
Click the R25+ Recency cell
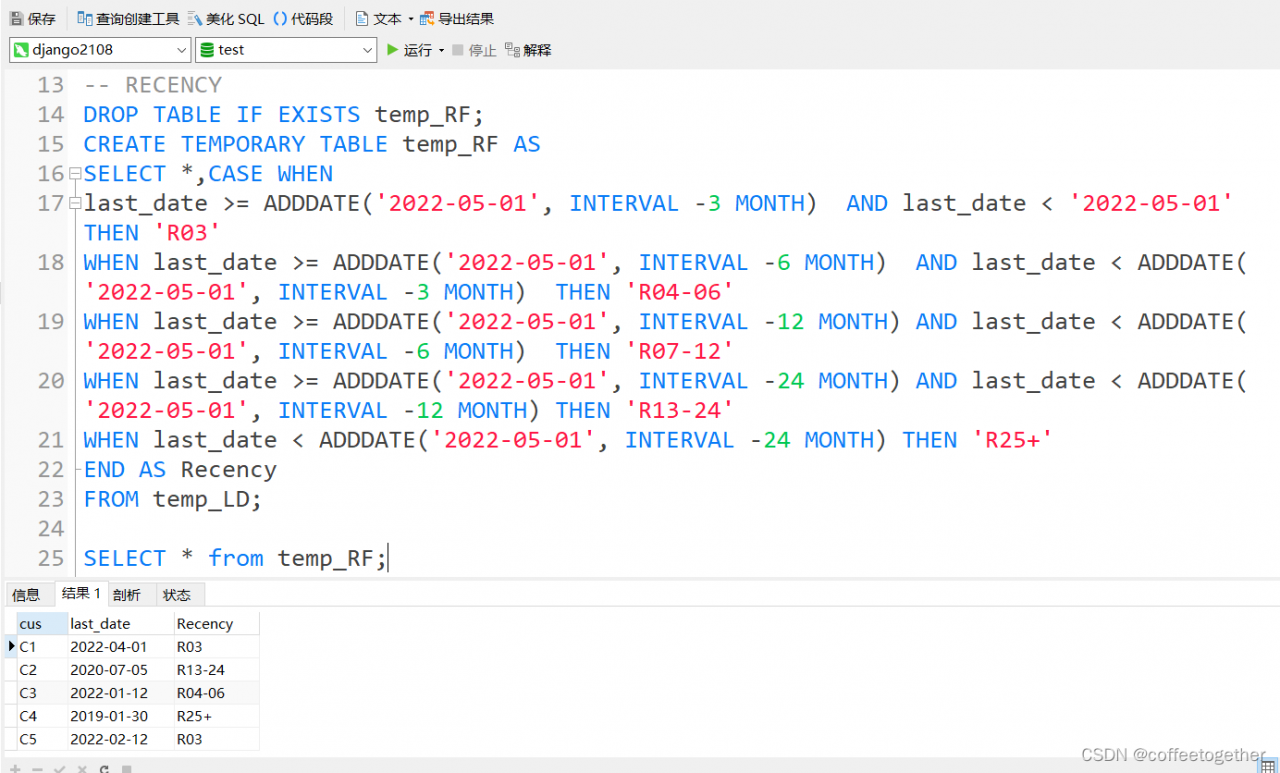click(x=216, y=716)
